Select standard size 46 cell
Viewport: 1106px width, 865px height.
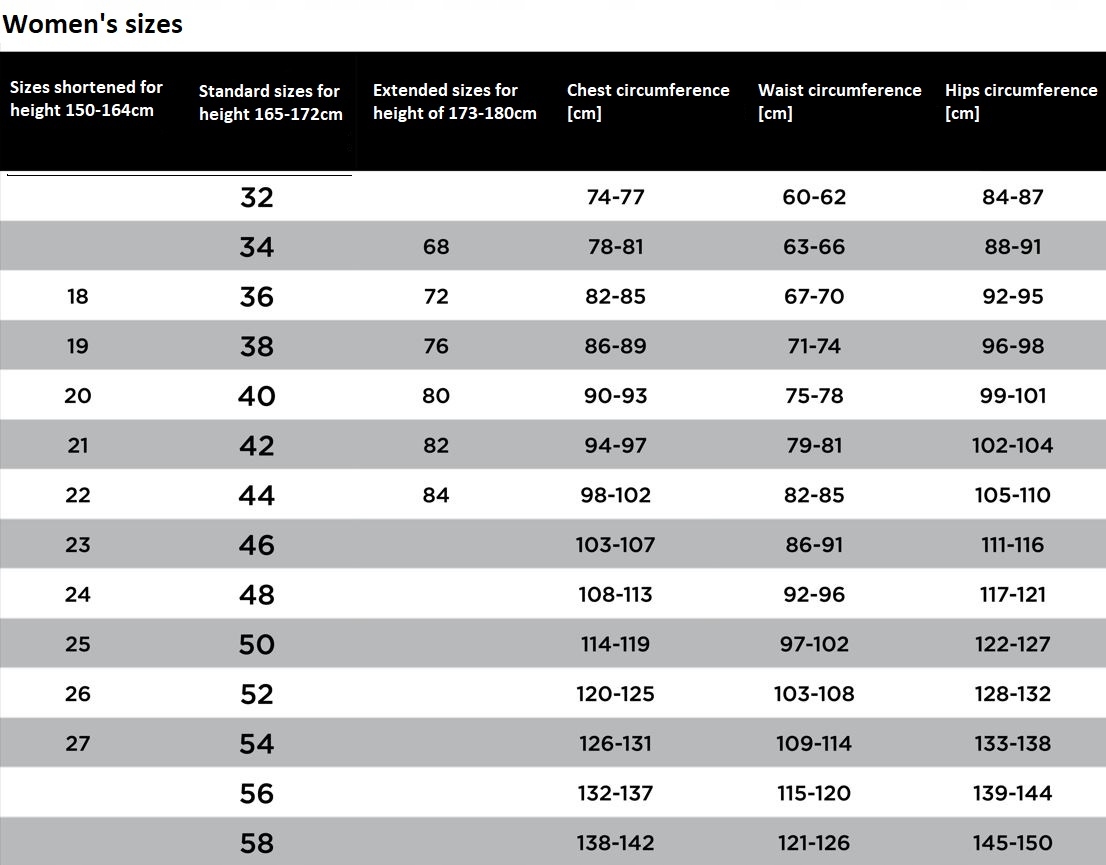point(256,545)
